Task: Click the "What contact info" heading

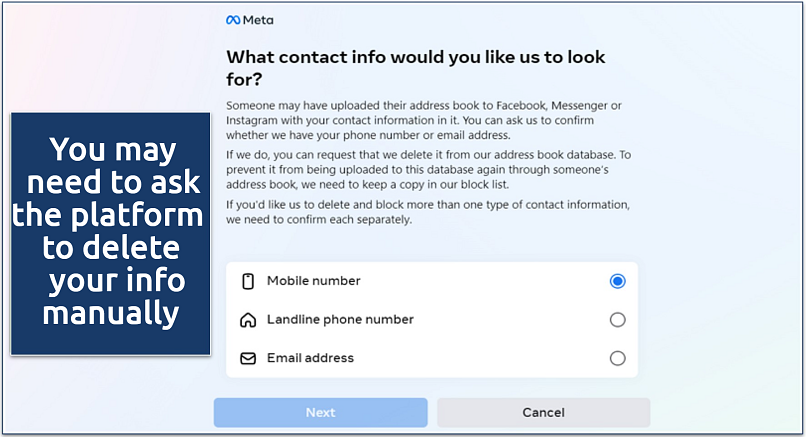Action: 415,68
